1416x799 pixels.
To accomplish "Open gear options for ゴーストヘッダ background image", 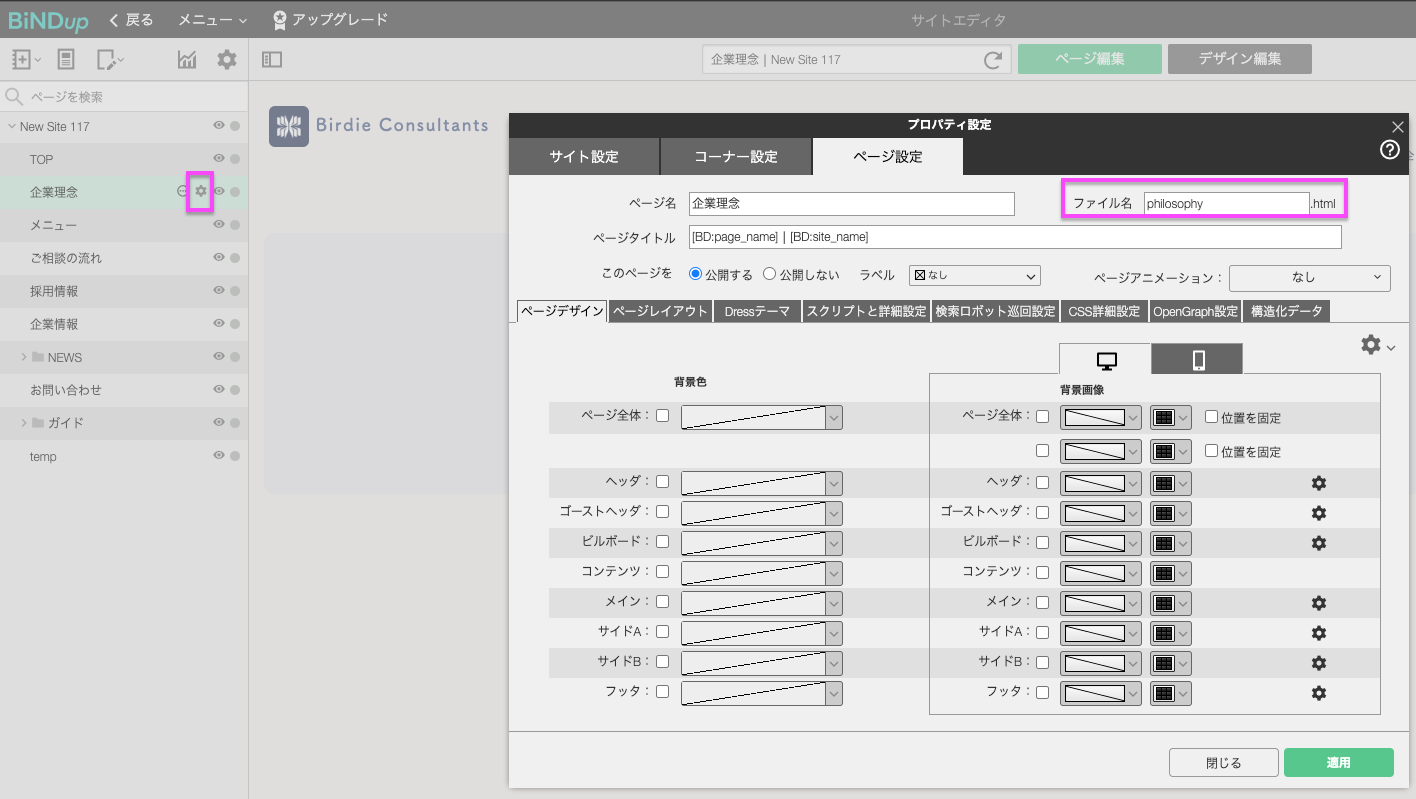I will (x=1319, y=513).
